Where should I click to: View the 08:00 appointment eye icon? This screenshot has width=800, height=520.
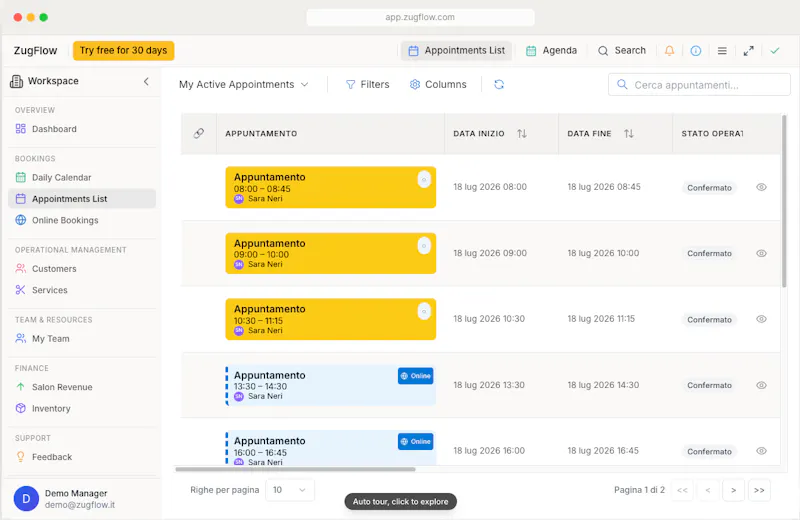[x=761, y=187]
